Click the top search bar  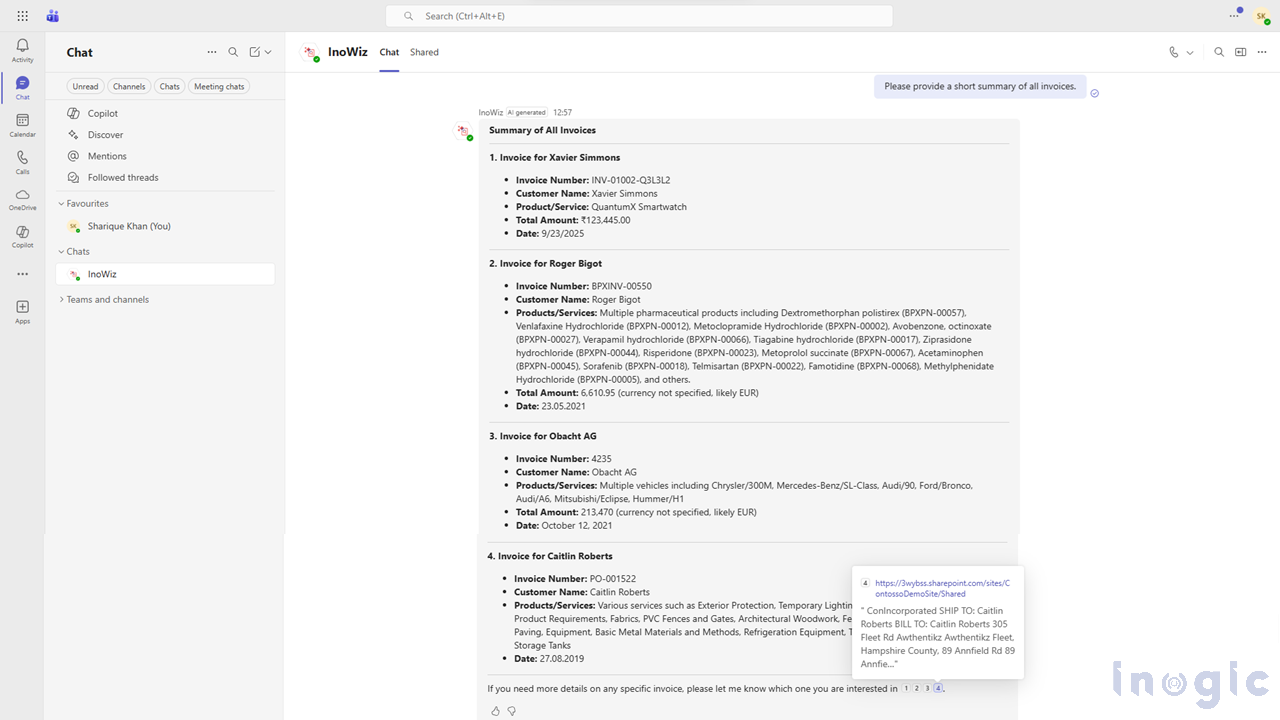[x=638, y=16]
